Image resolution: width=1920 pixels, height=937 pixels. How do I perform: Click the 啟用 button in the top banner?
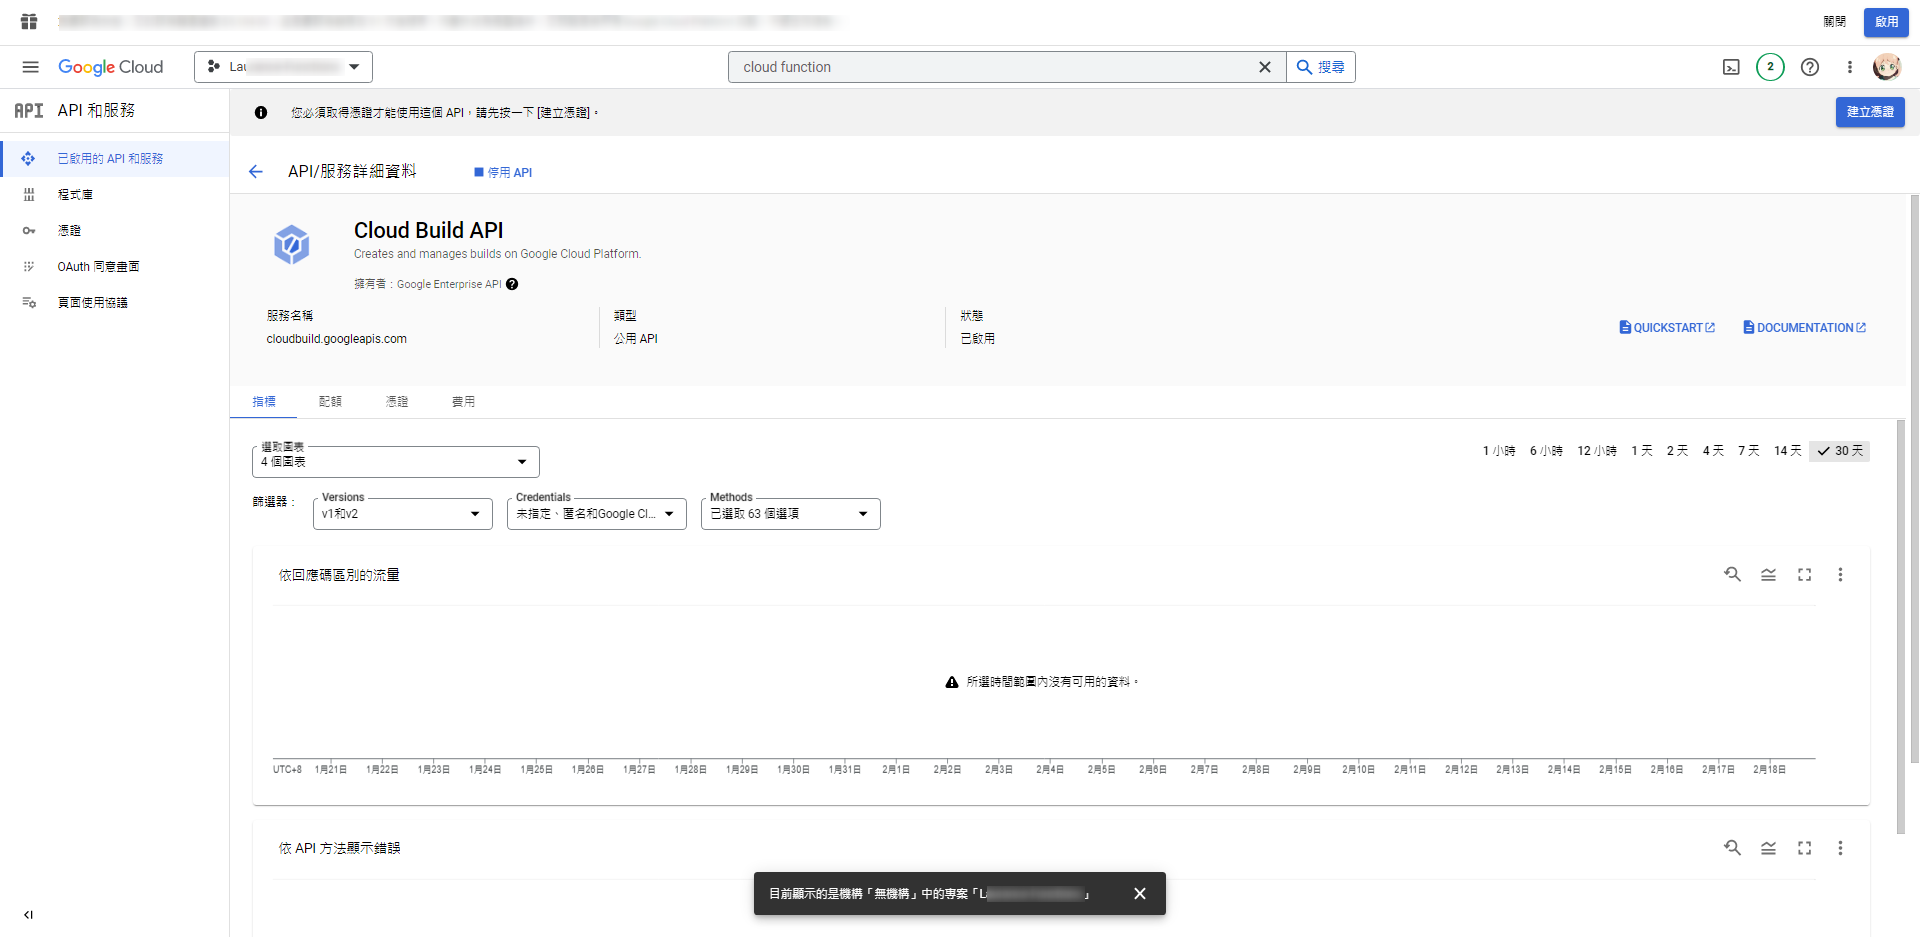point(1886,22)
